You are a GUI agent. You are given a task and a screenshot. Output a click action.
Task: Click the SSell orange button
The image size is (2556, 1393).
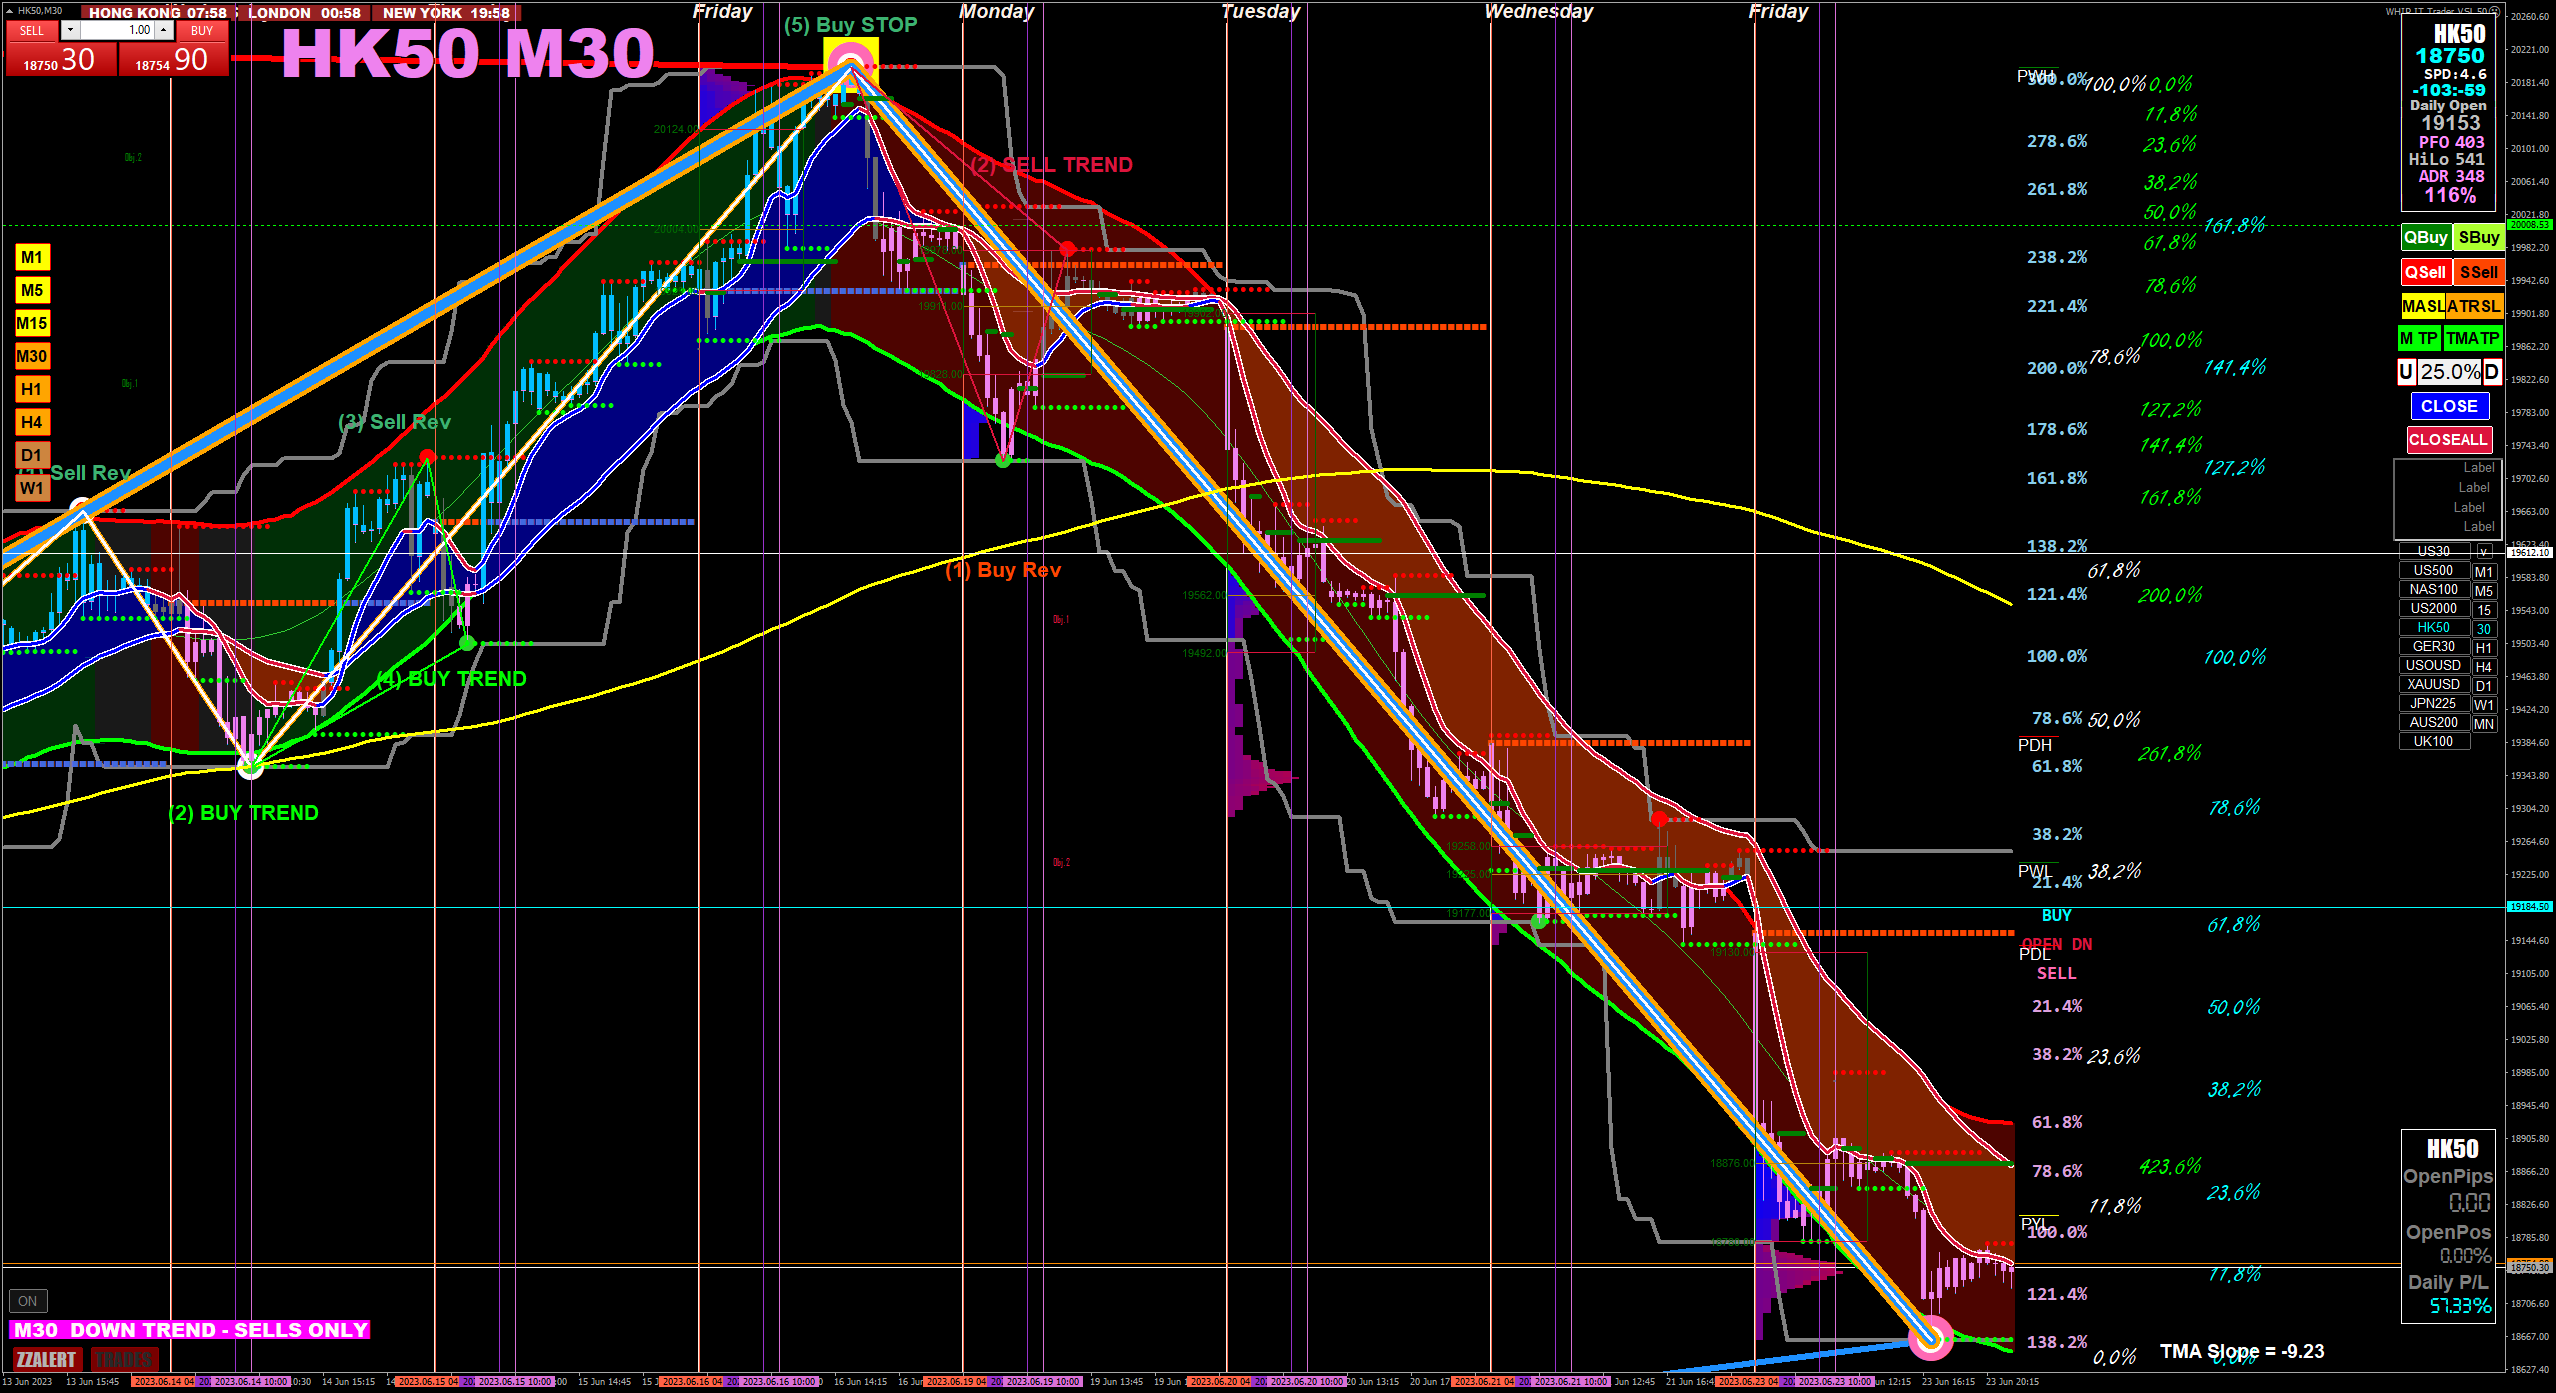coord(2478,272)
